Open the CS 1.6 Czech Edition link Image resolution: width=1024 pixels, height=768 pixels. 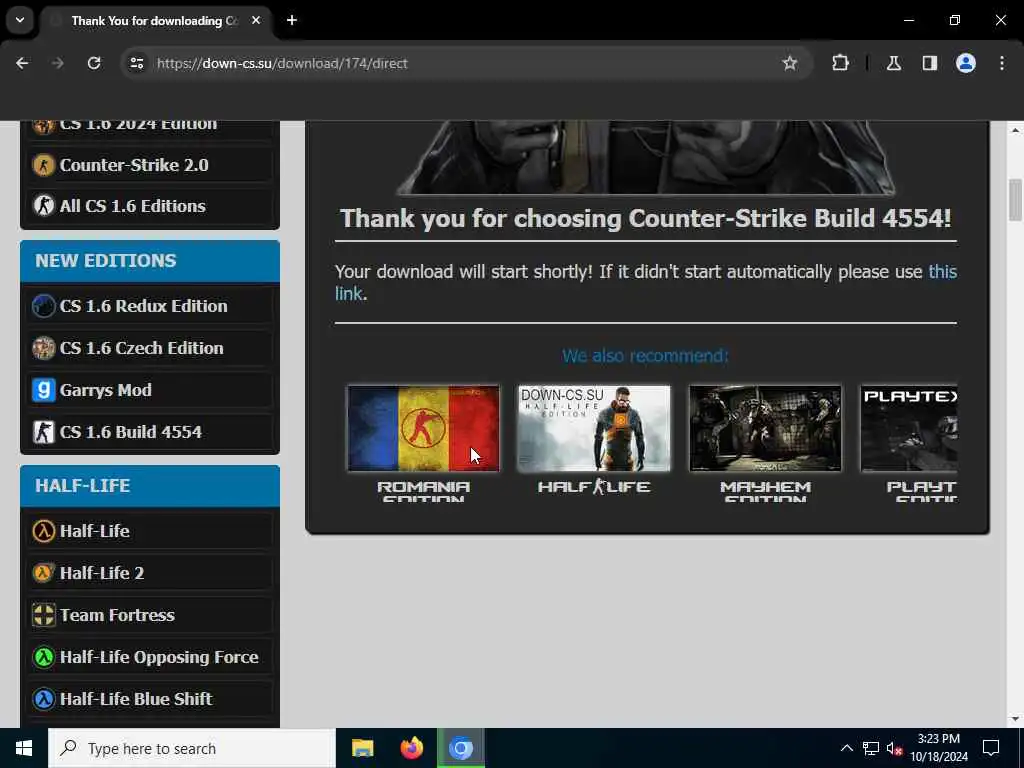pyautogui.click(x=142, y=348)
